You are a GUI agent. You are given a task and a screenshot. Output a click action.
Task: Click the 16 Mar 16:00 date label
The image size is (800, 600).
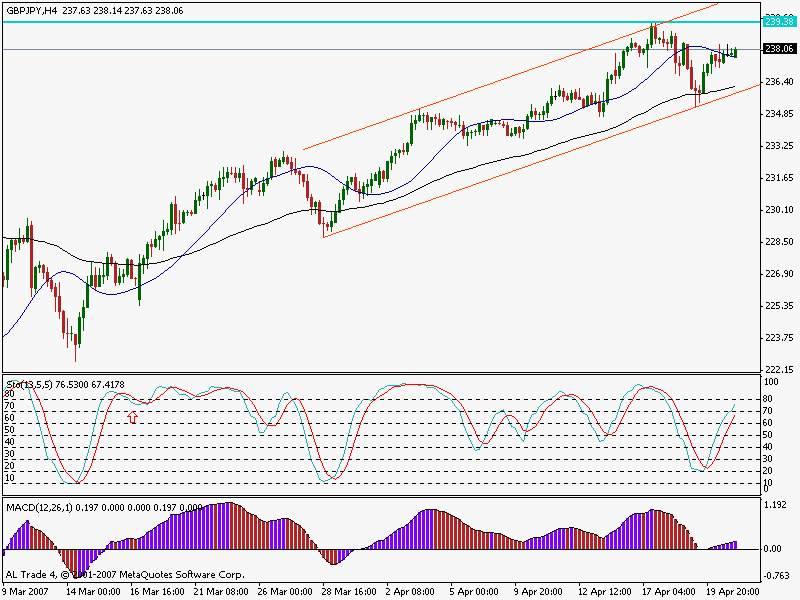click(157, 592)
